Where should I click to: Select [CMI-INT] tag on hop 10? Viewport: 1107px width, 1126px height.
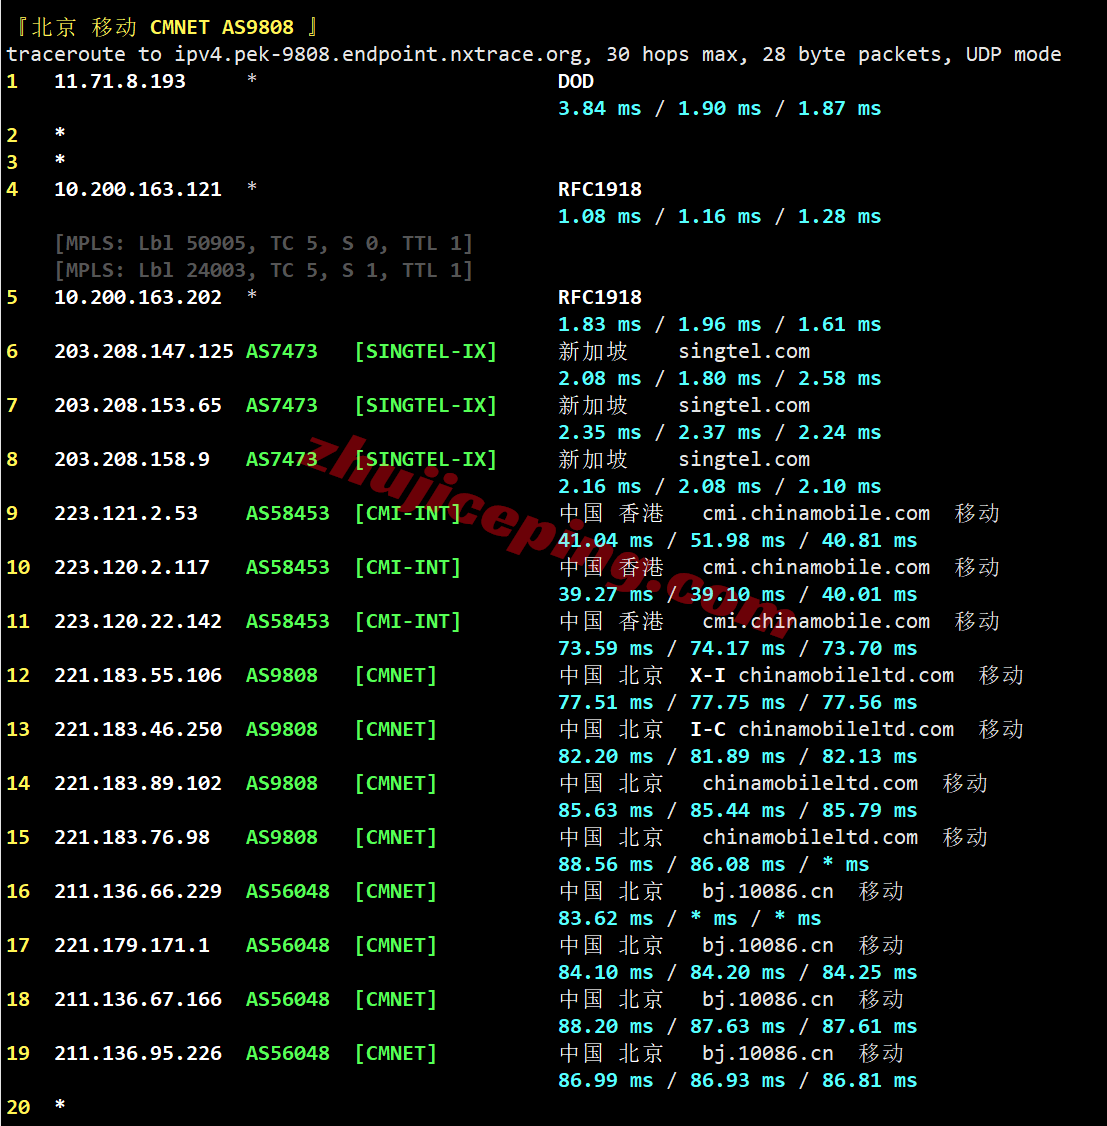[408, 567]
